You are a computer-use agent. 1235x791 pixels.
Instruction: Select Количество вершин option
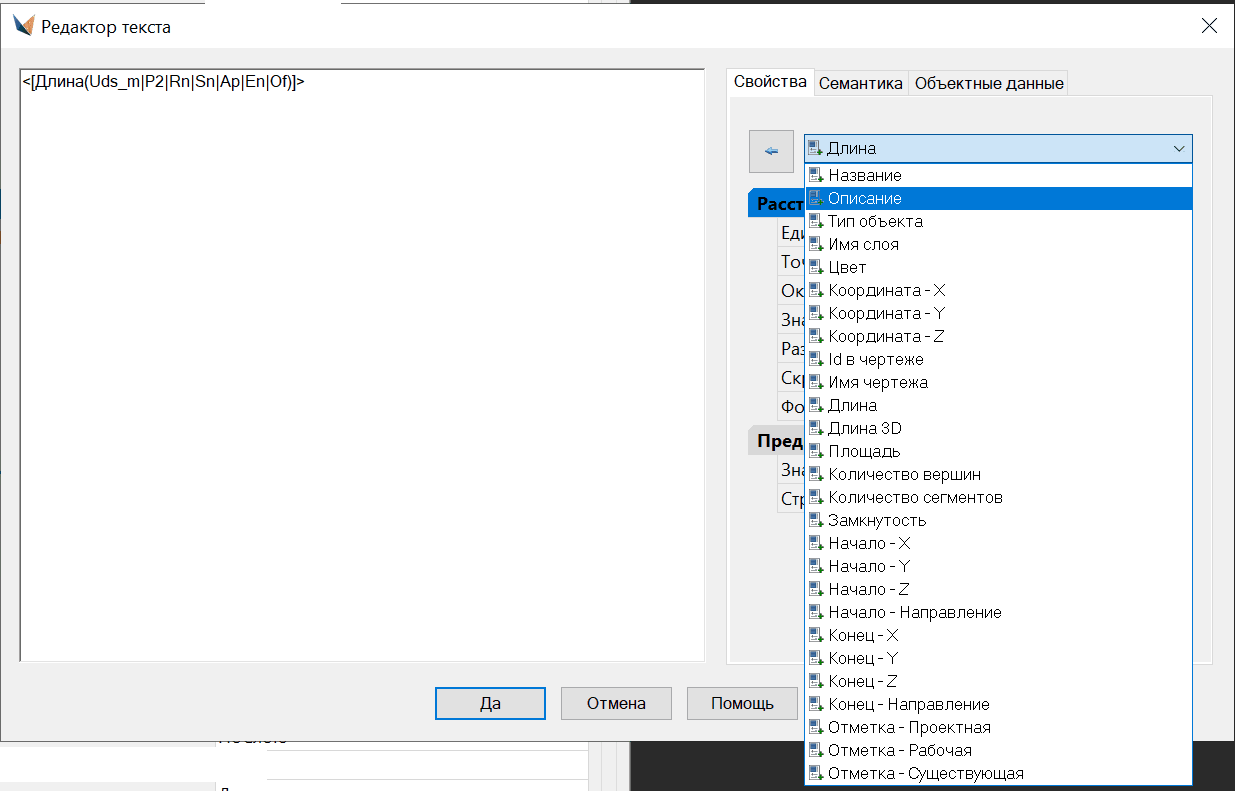tap(999, 474)
